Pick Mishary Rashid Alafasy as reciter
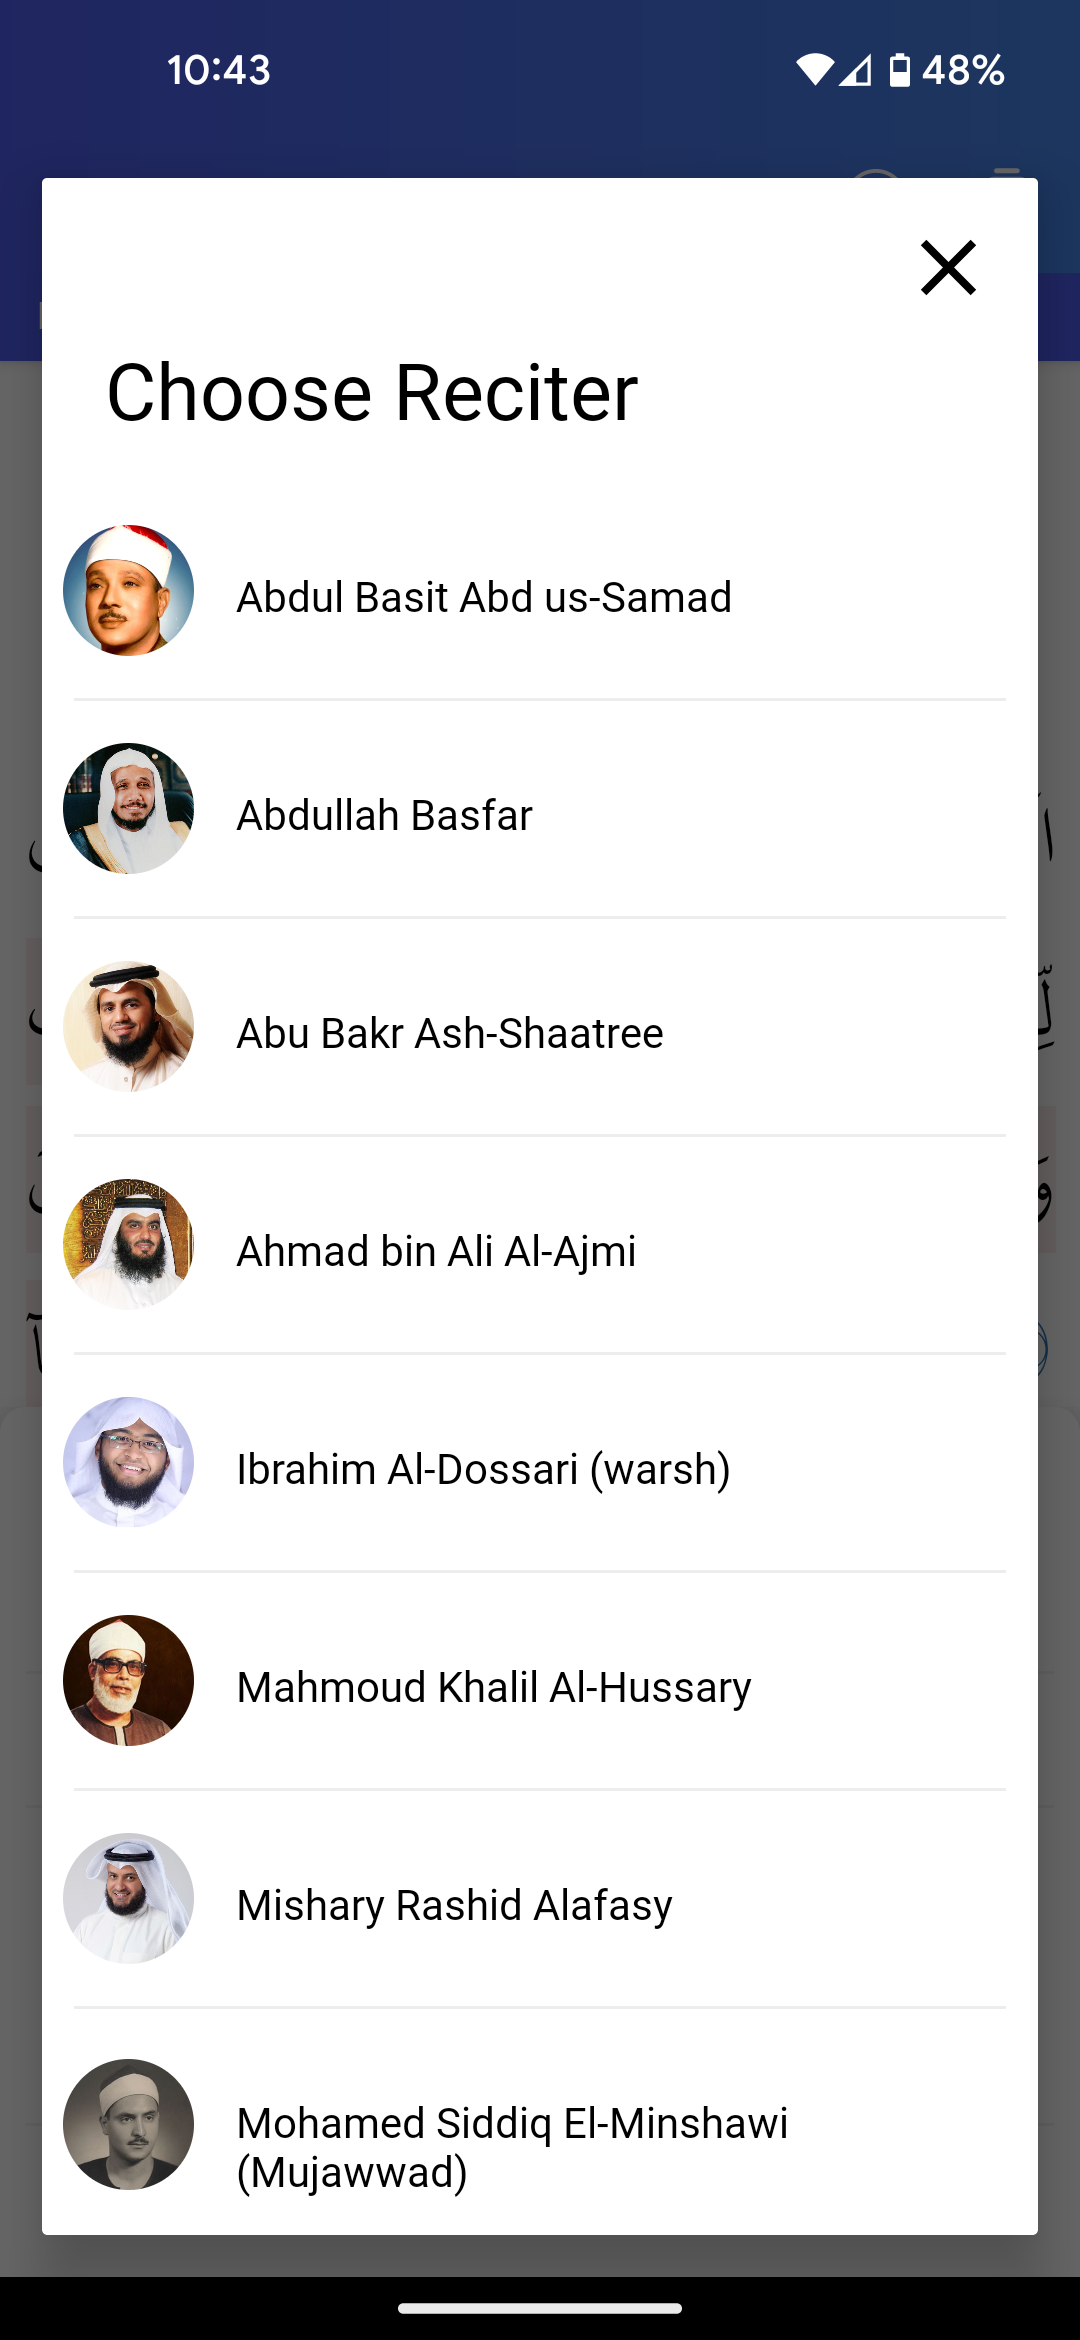Screen dimensions: 1080x2340 click(454, 1905)
